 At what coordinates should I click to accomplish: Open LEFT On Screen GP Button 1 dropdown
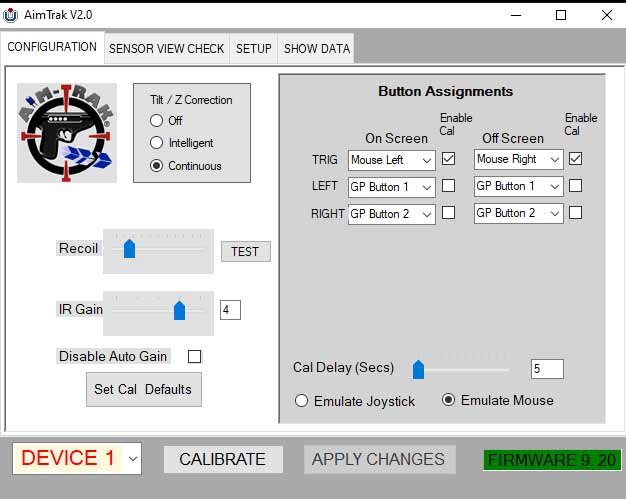[x=392, y=187]
